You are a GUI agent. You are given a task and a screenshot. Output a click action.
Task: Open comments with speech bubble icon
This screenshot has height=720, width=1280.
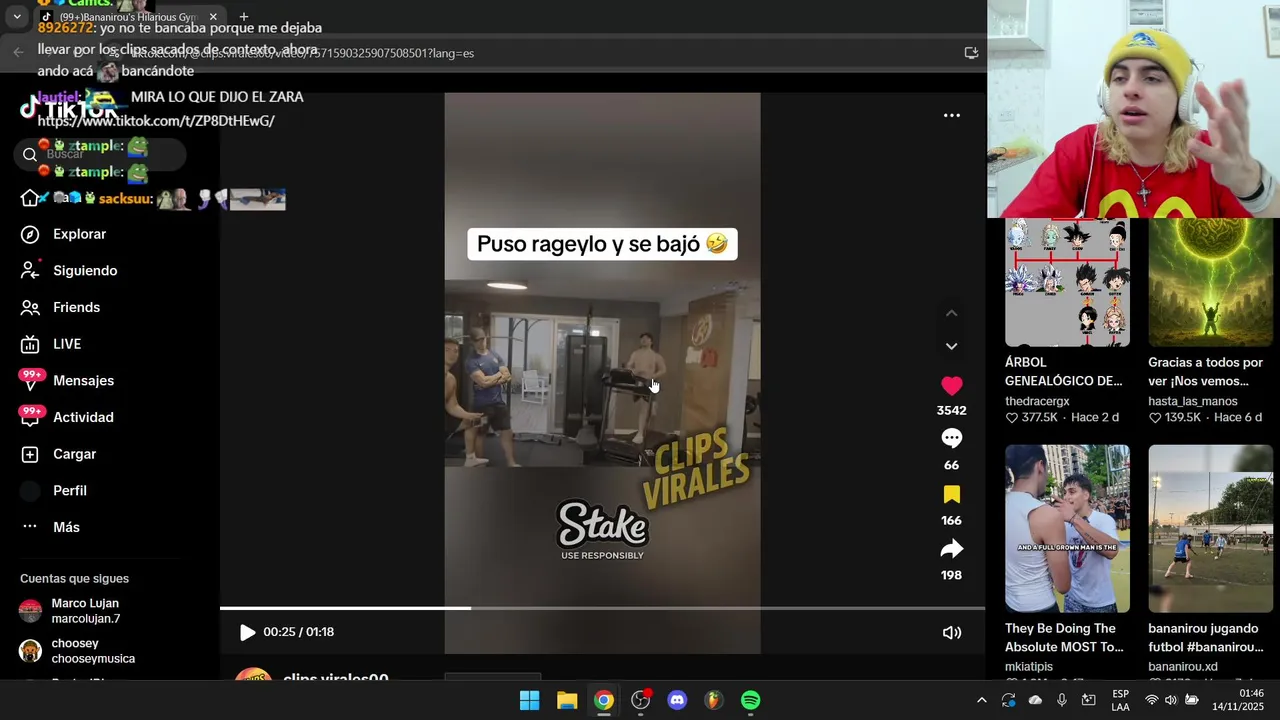951,439
